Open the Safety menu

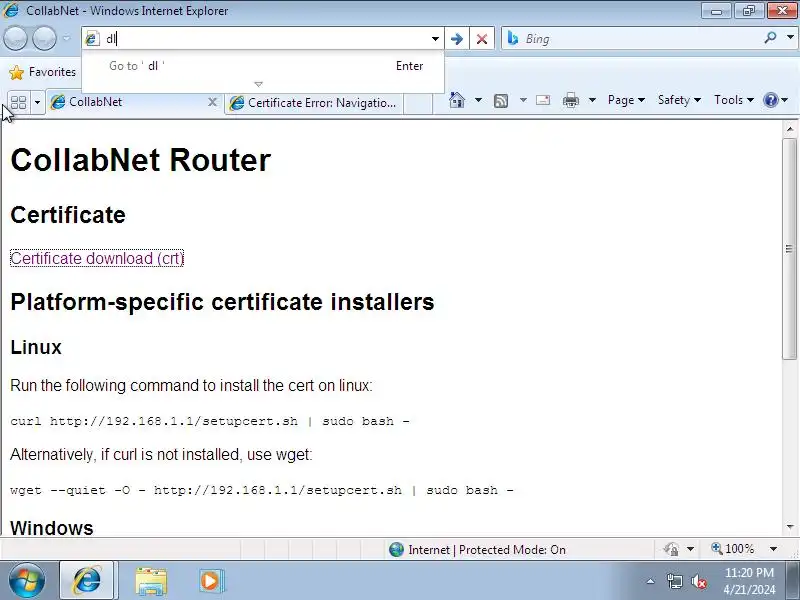click(679, 100)
